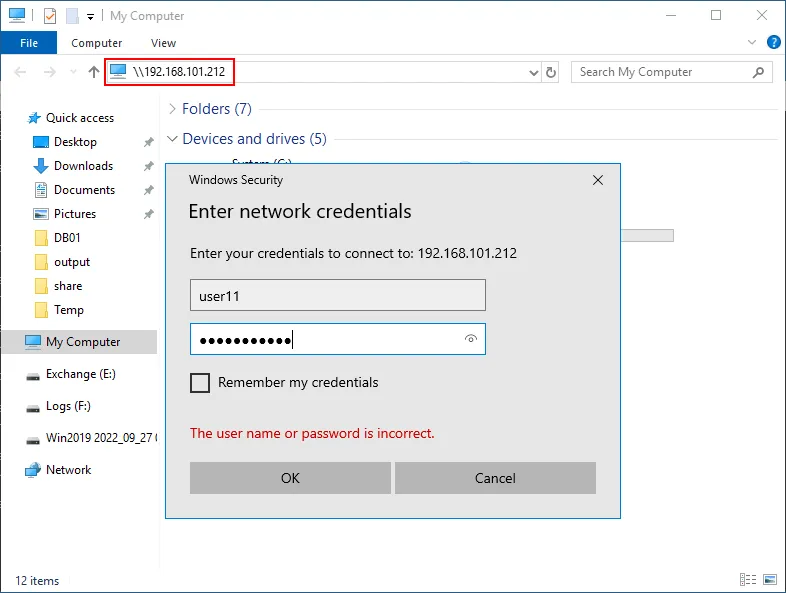Click the Up one level arrow icon

pos(94,72)
